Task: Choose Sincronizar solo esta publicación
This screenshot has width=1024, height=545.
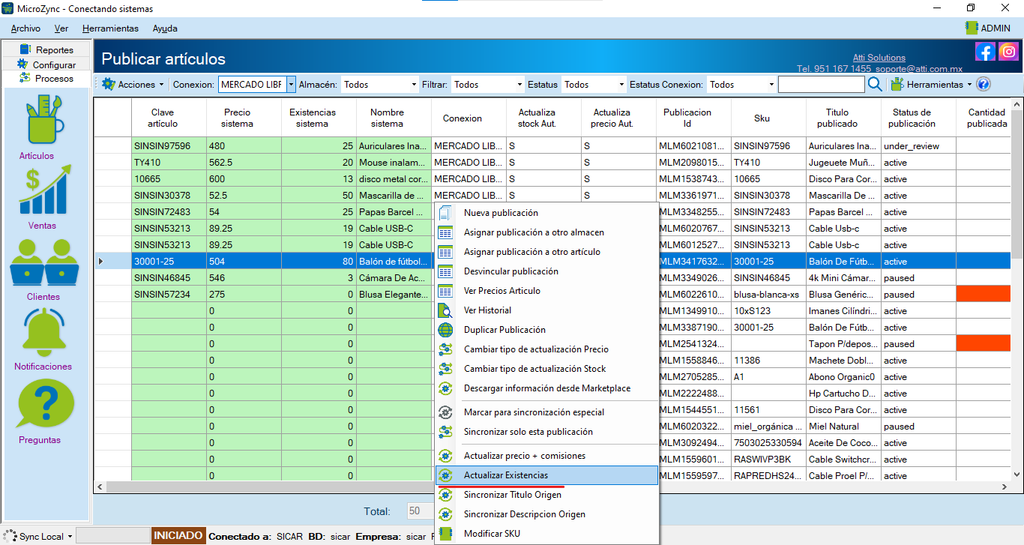Action: pyautogui.click(x=547, y=431)
